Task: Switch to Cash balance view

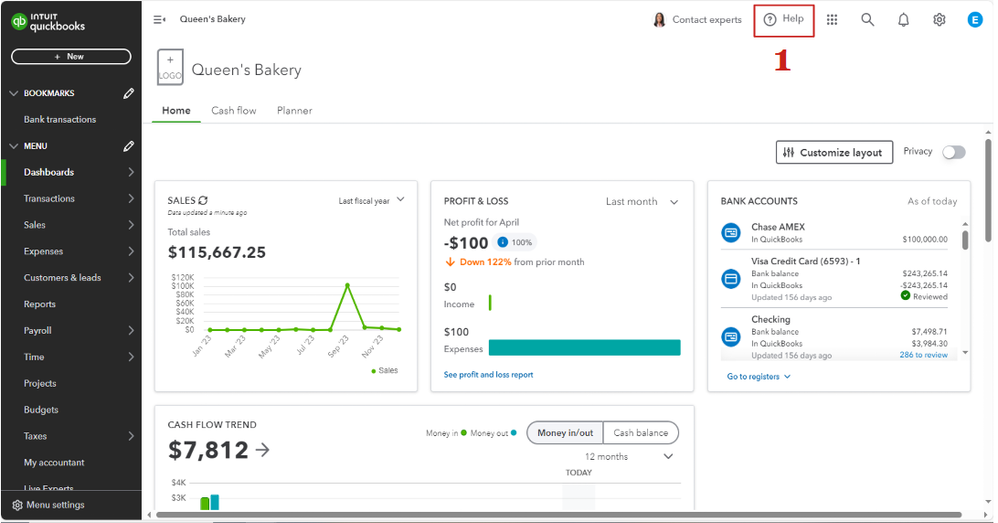Action: click(x=640, y=433)
